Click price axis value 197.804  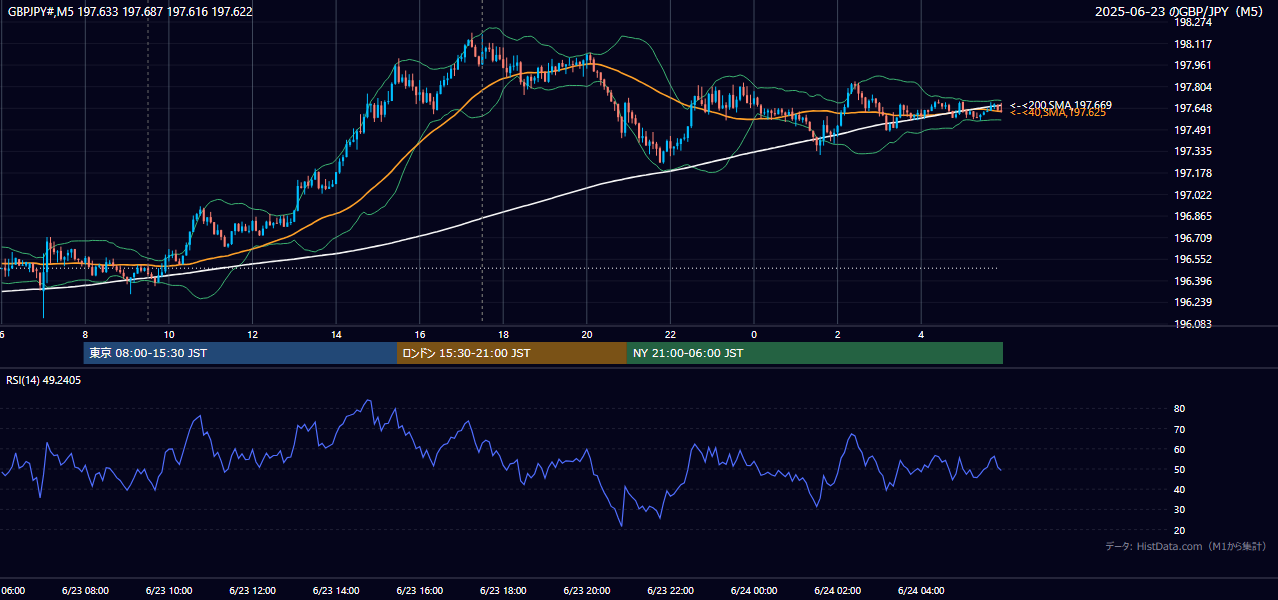1194,87
